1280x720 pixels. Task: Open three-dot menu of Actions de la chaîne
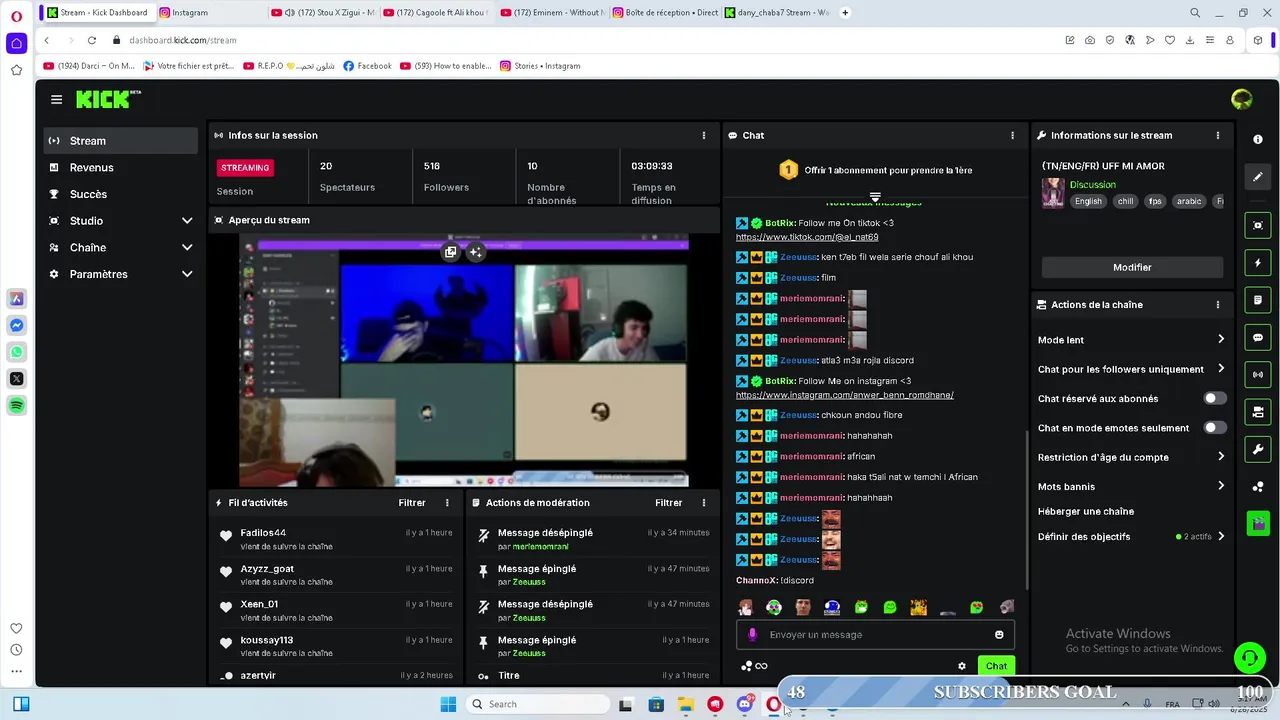pos(1217,304)
